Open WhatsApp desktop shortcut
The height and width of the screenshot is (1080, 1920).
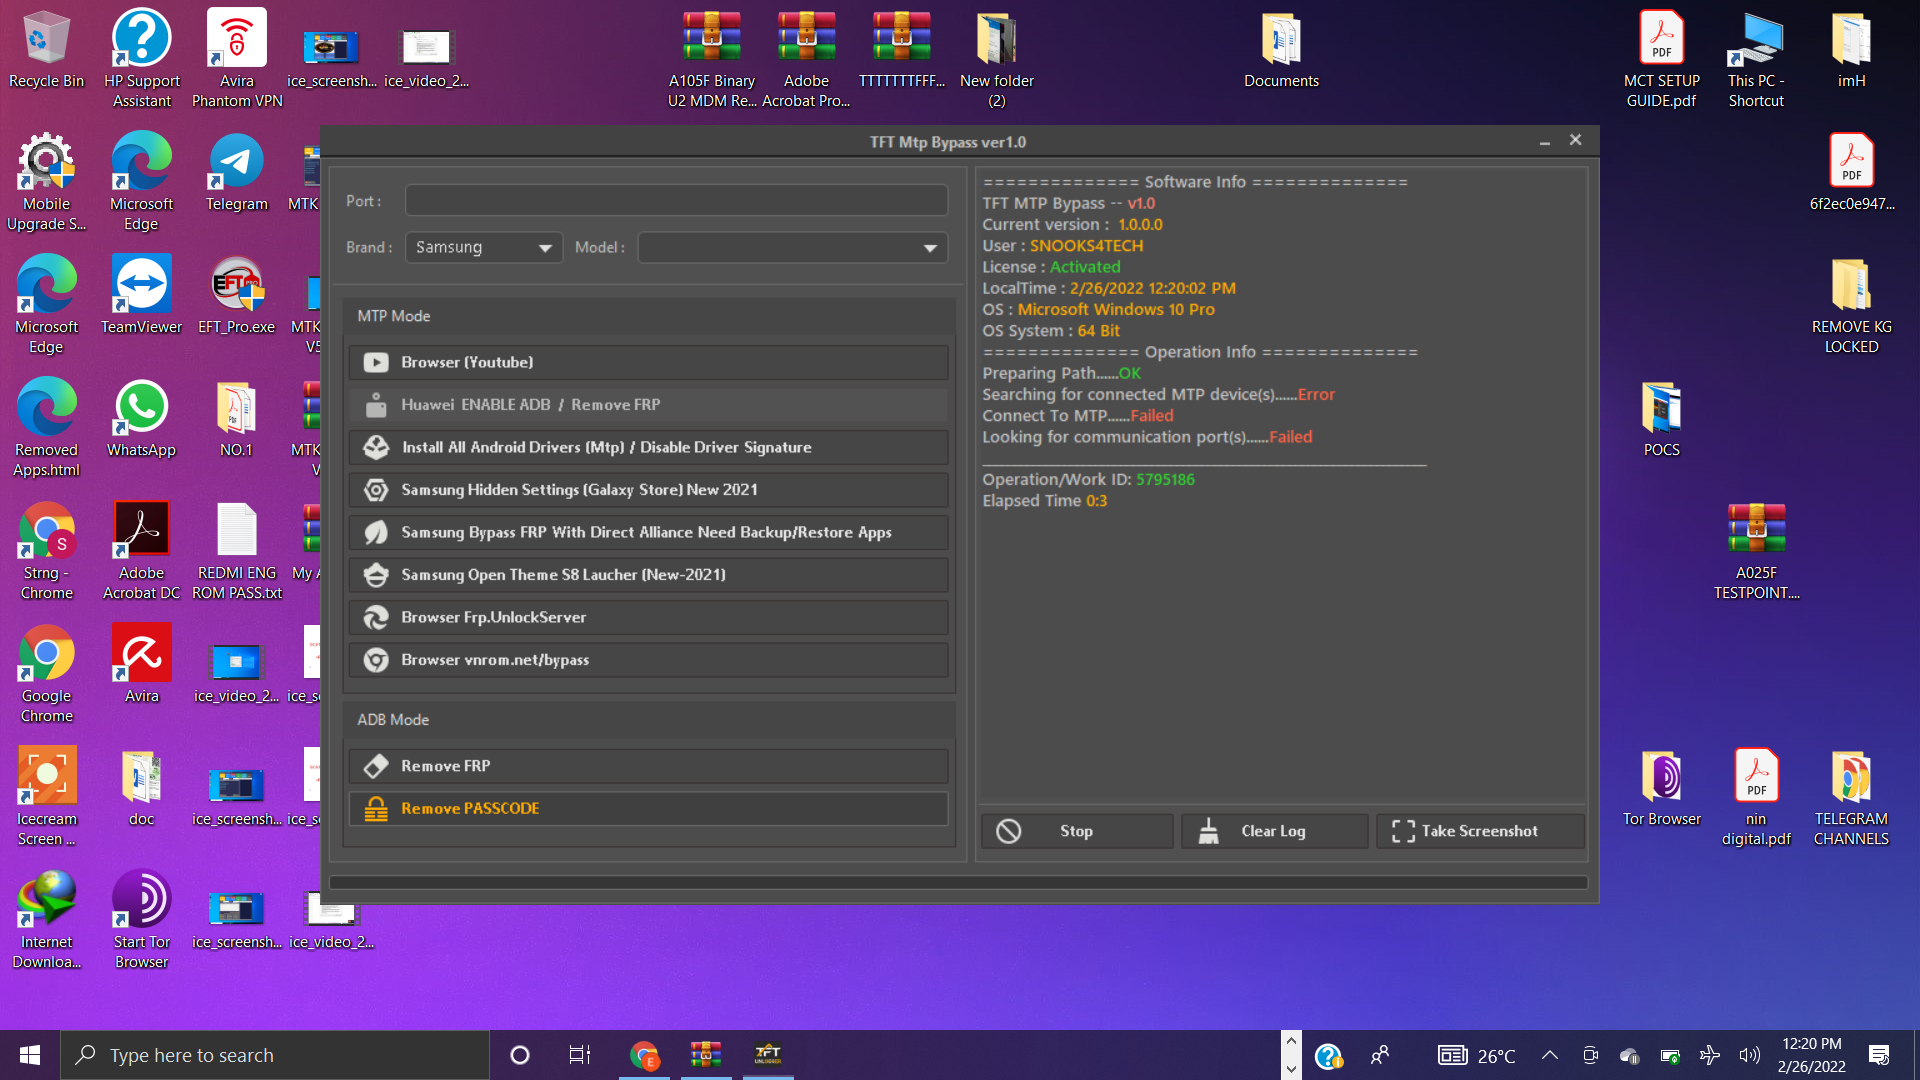coord(141,419)
